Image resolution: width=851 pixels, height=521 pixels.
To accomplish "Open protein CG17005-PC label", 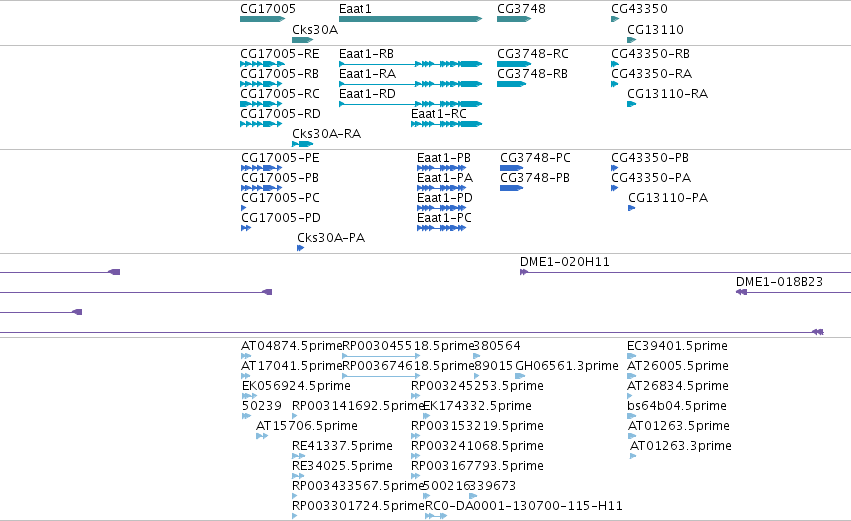I will 281,198.
